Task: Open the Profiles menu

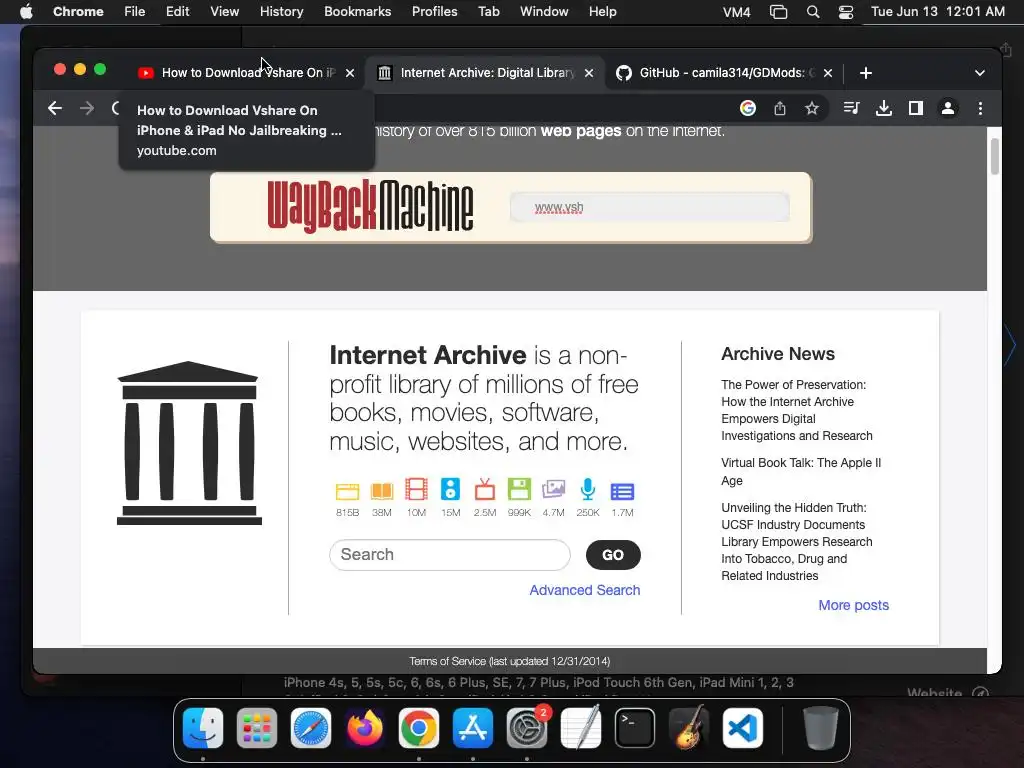Action: click(x=434, y=11)
